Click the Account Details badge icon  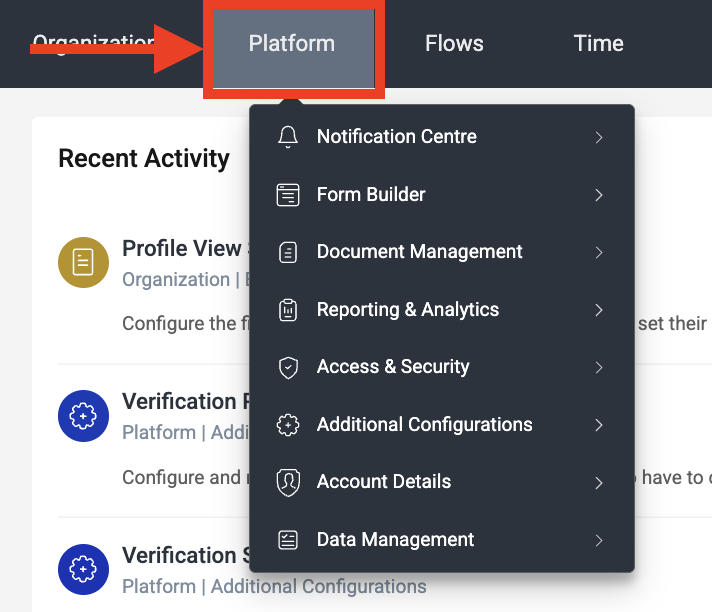pos(288,482)
